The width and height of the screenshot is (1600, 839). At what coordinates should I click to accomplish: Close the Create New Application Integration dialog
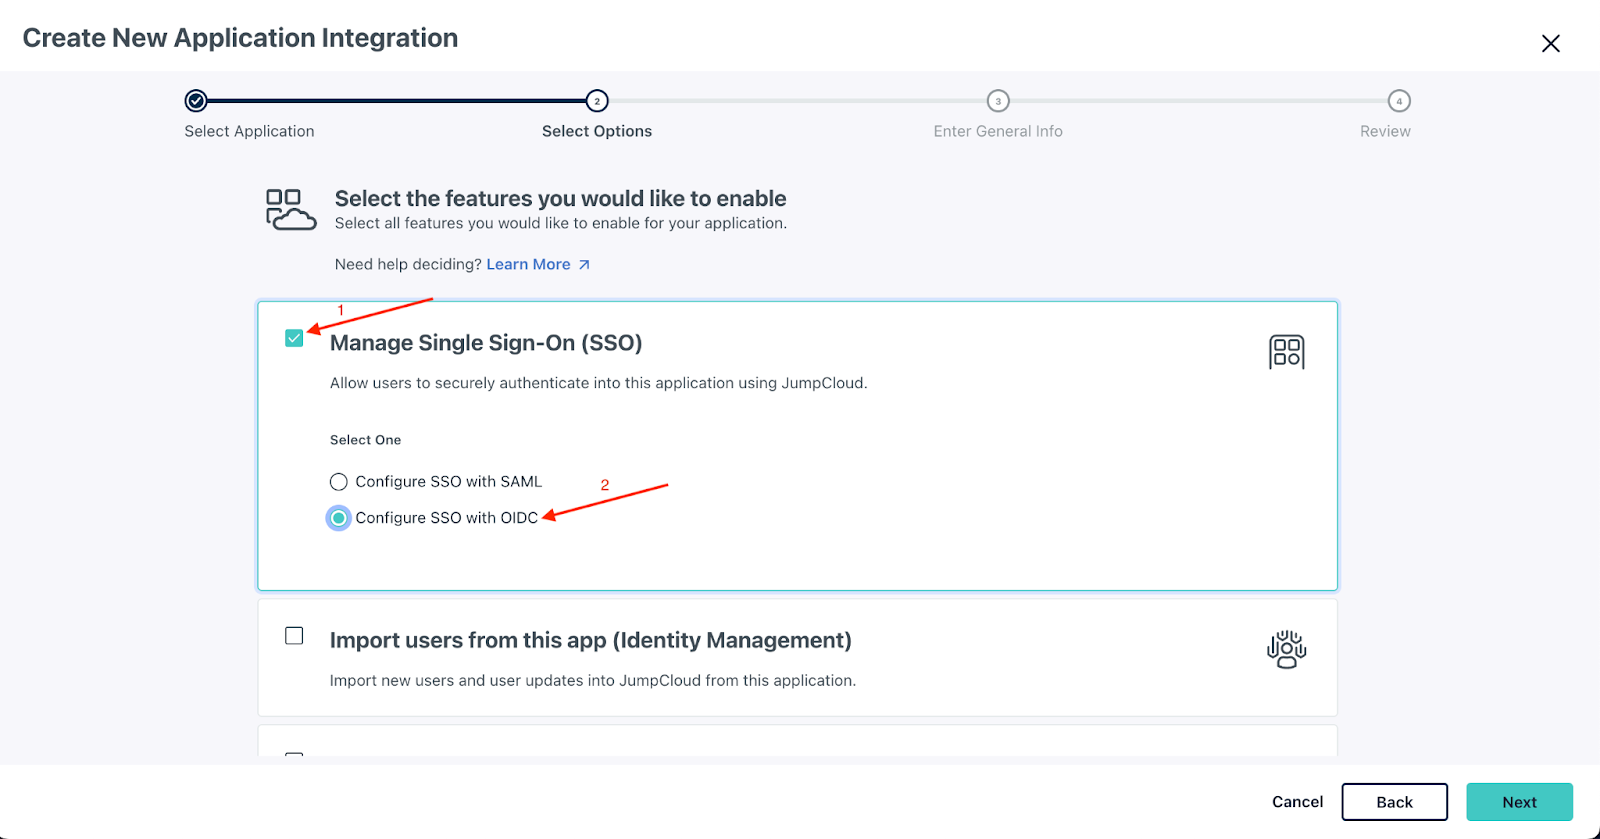[1550, 43]
